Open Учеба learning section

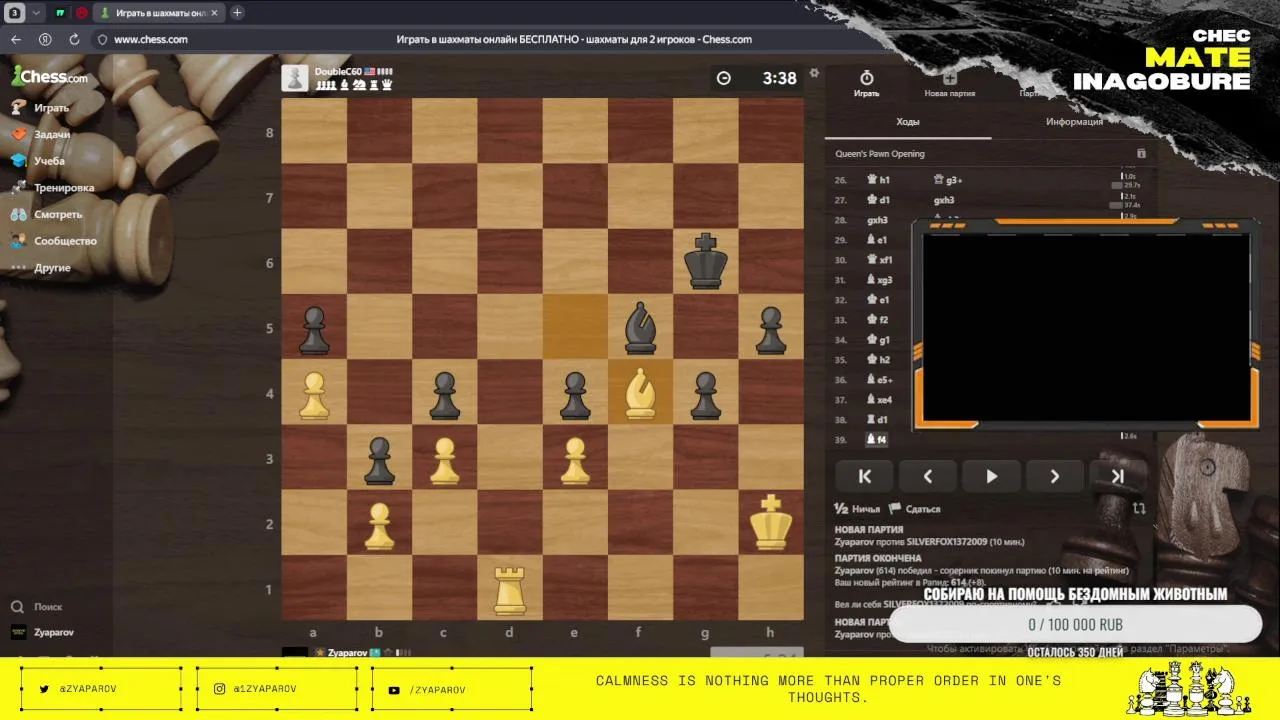point(38,161)
